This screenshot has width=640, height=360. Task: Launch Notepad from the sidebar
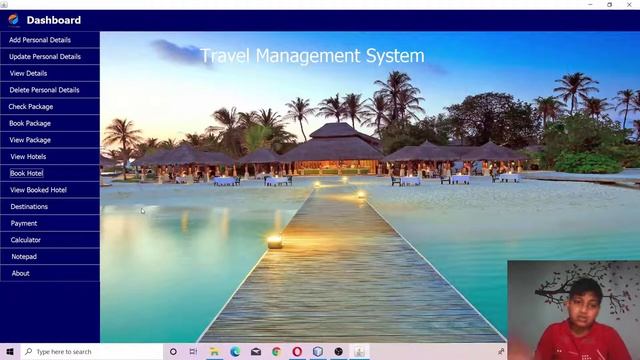pyautogui.click(x=50, y=257)
